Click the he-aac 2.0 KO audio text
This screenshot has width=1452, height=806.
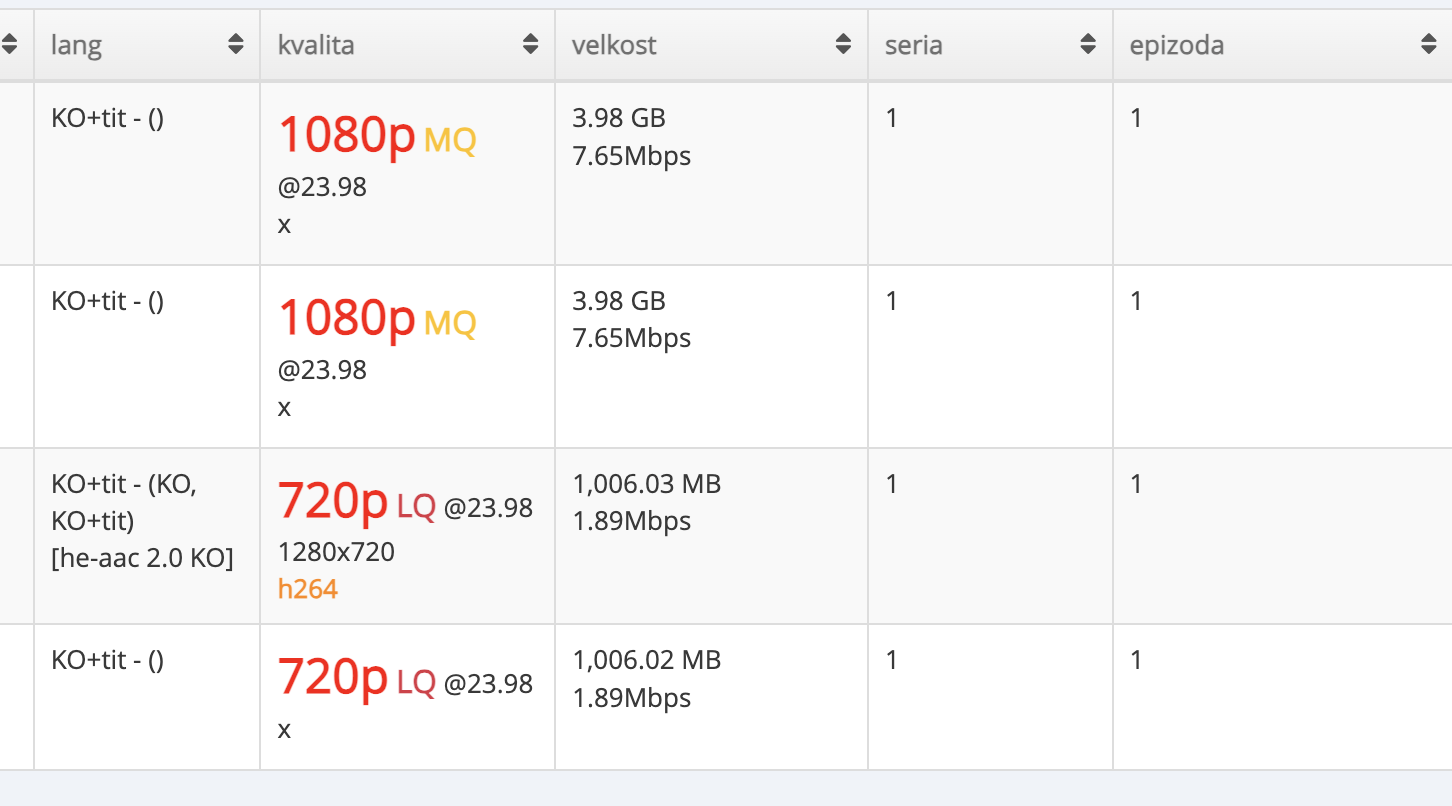pyautogui.click(x=142, y=558)
